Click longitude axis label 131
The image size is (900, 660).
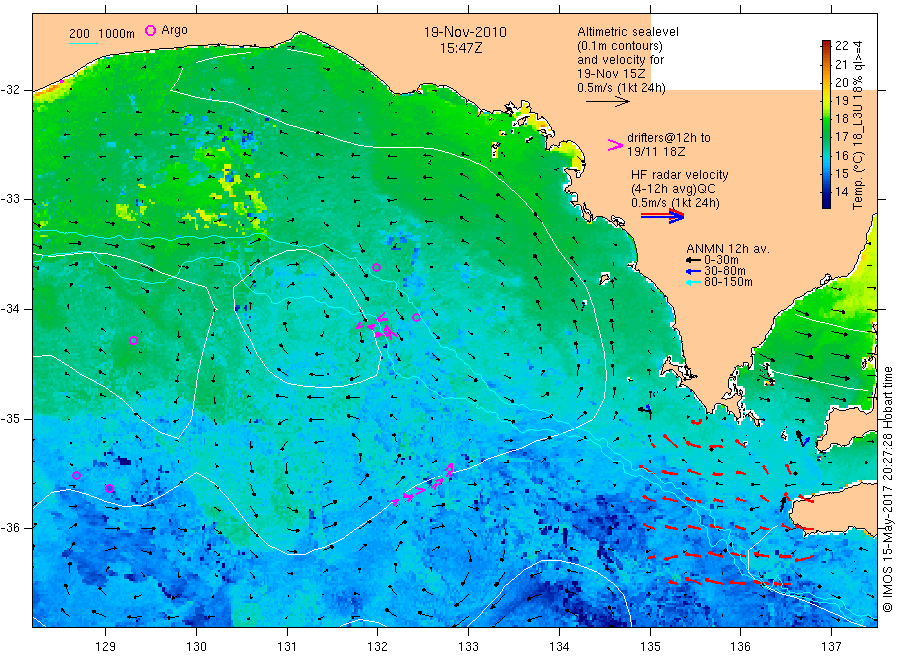tap(287, 647)
